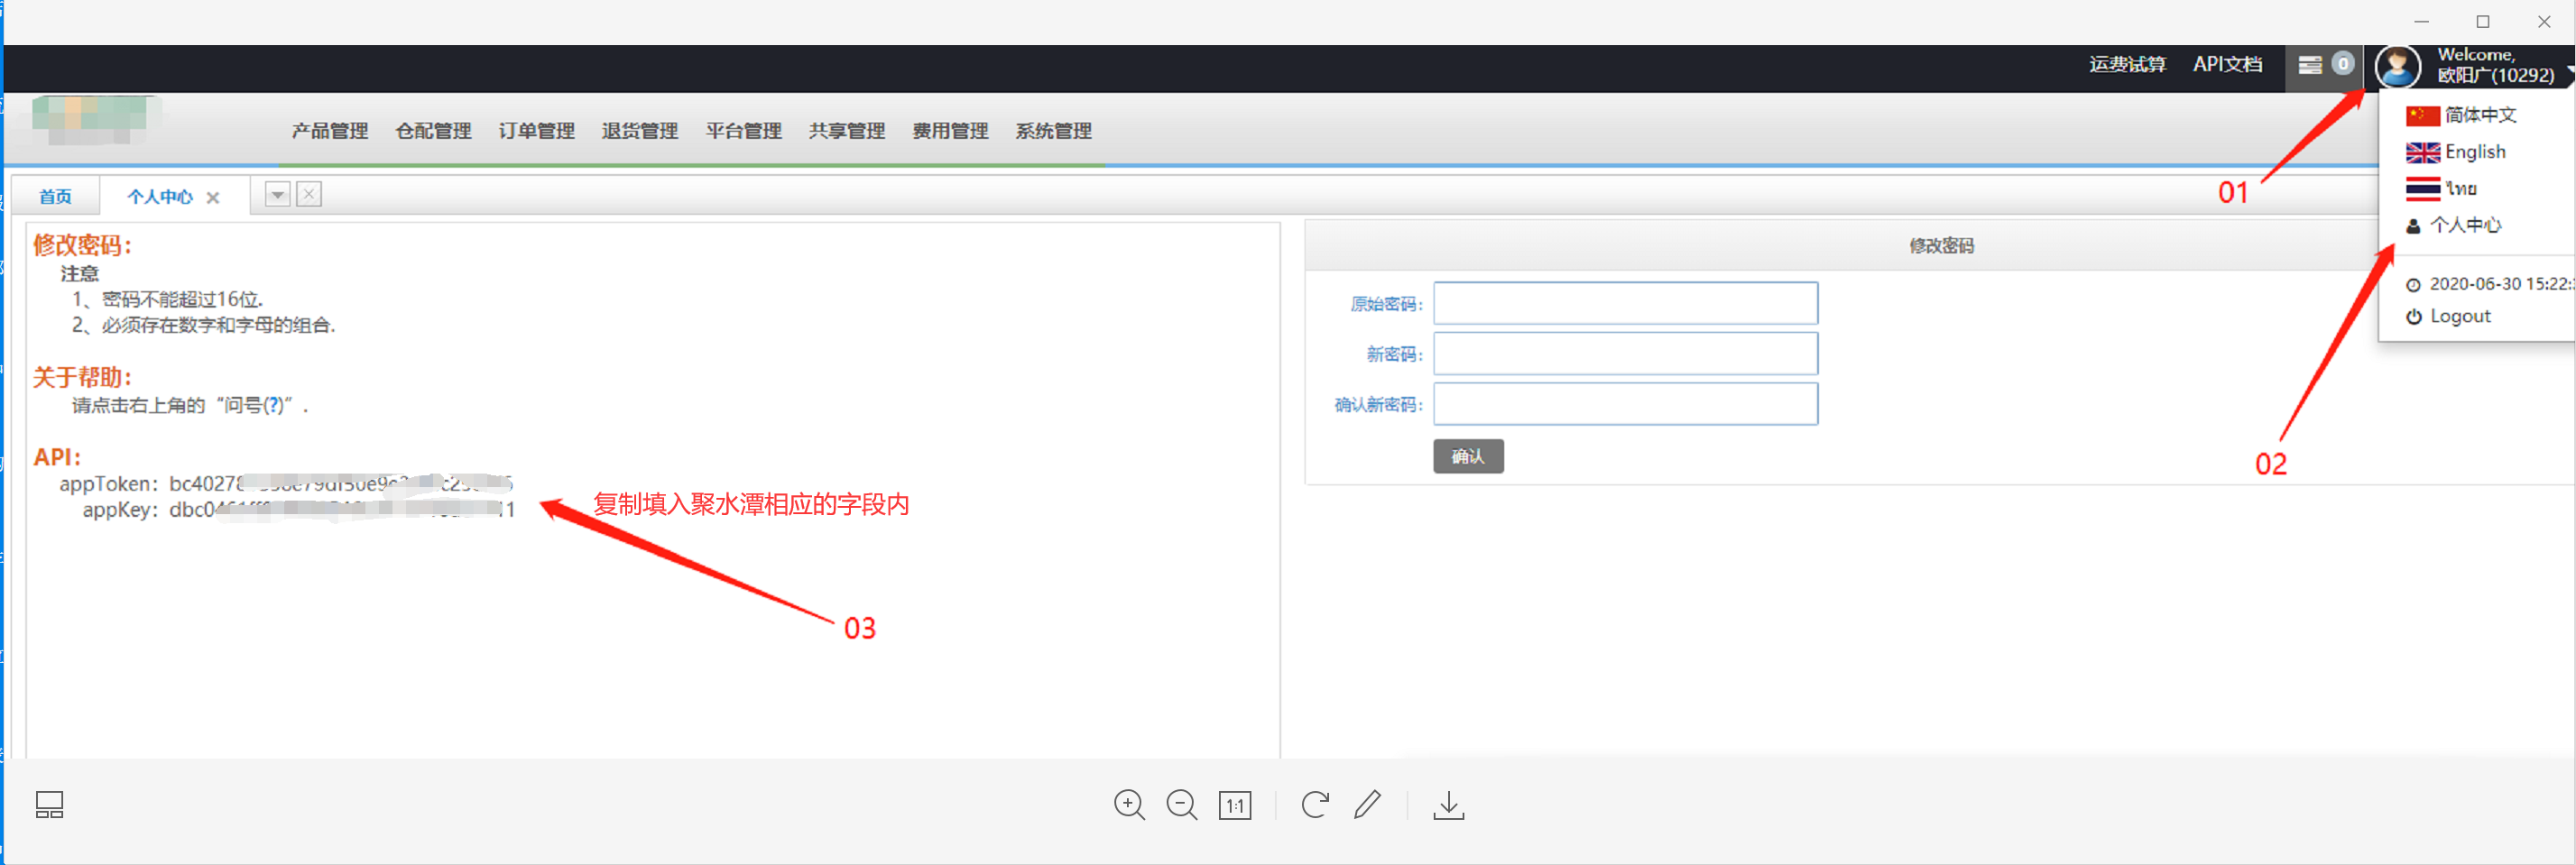Open the 产品管理 menu
The height and width of the screenshot is (865, 2576).
tap(330, 131)
